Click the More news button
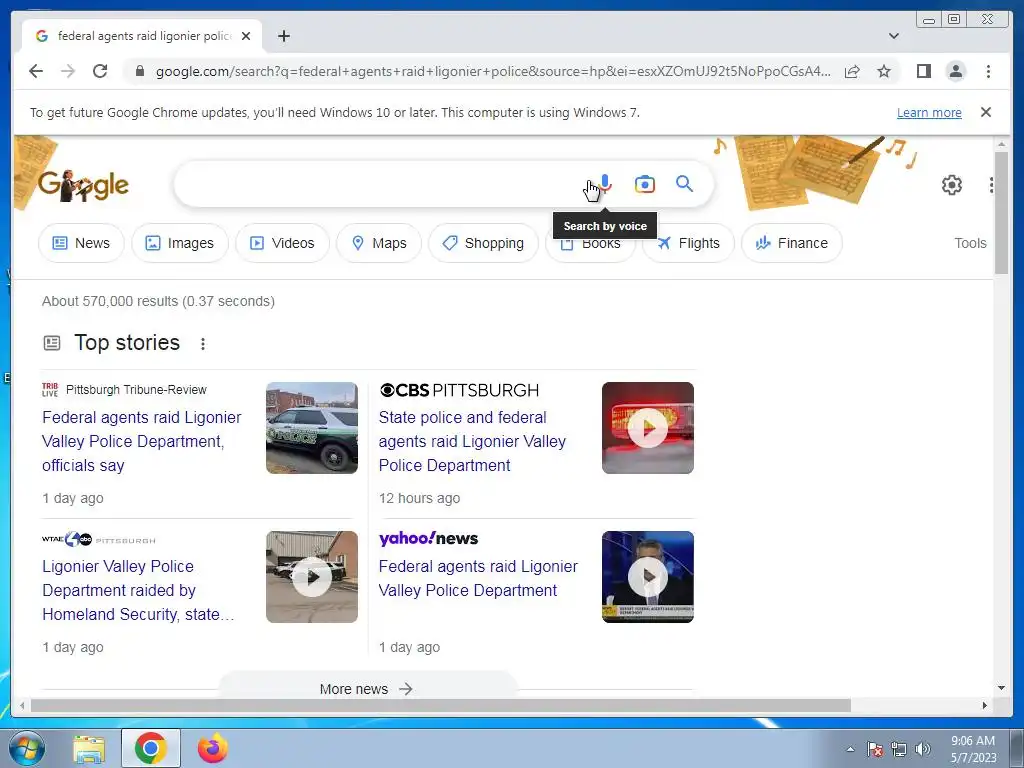The height and width of the screenshot is (768, 1024). pos(366,688)
